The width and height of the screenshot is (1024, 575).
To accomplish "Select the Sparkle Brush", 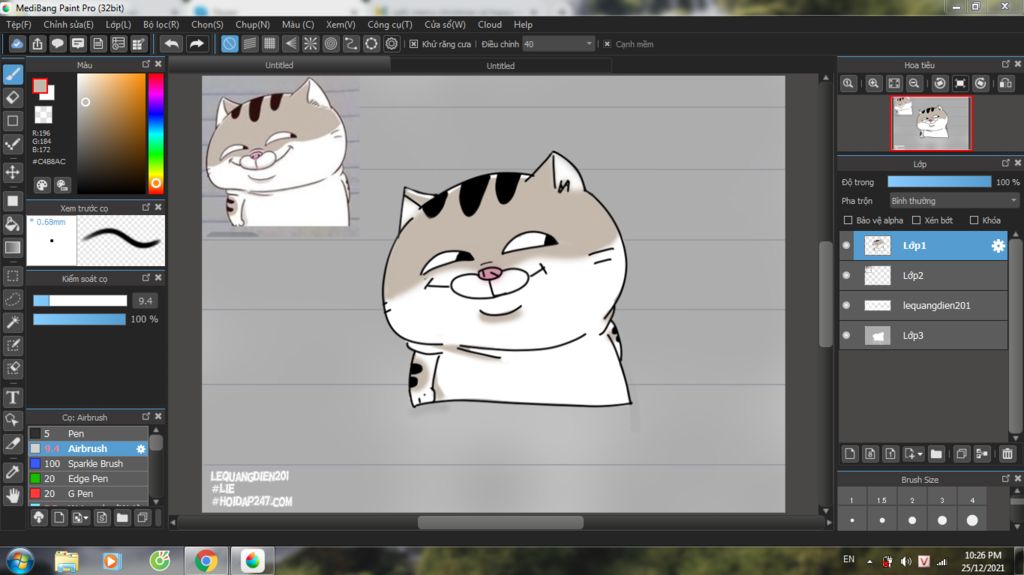I will point(88,463).
